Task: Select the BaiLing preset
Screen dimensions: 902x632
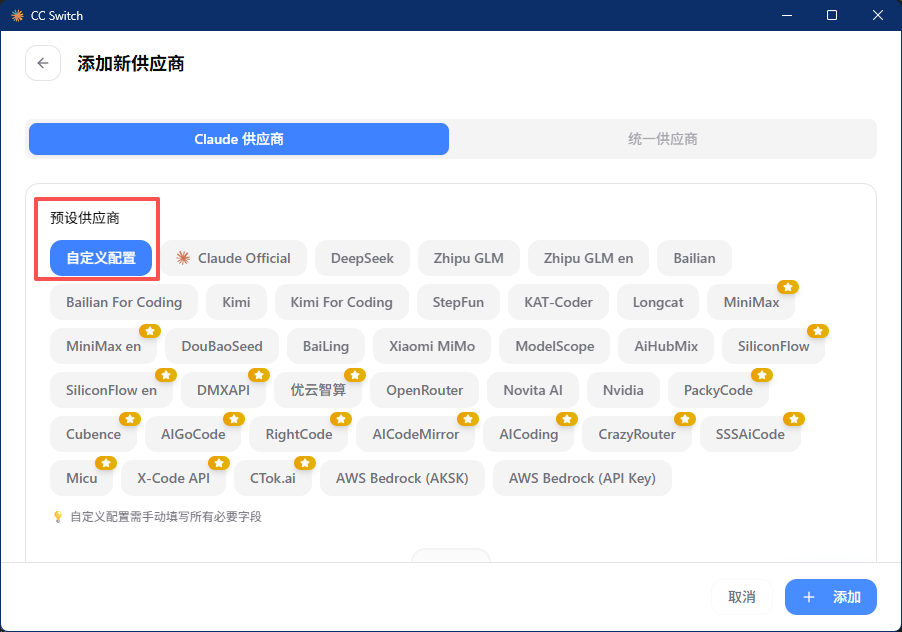Action: click(x=326, y=346)
